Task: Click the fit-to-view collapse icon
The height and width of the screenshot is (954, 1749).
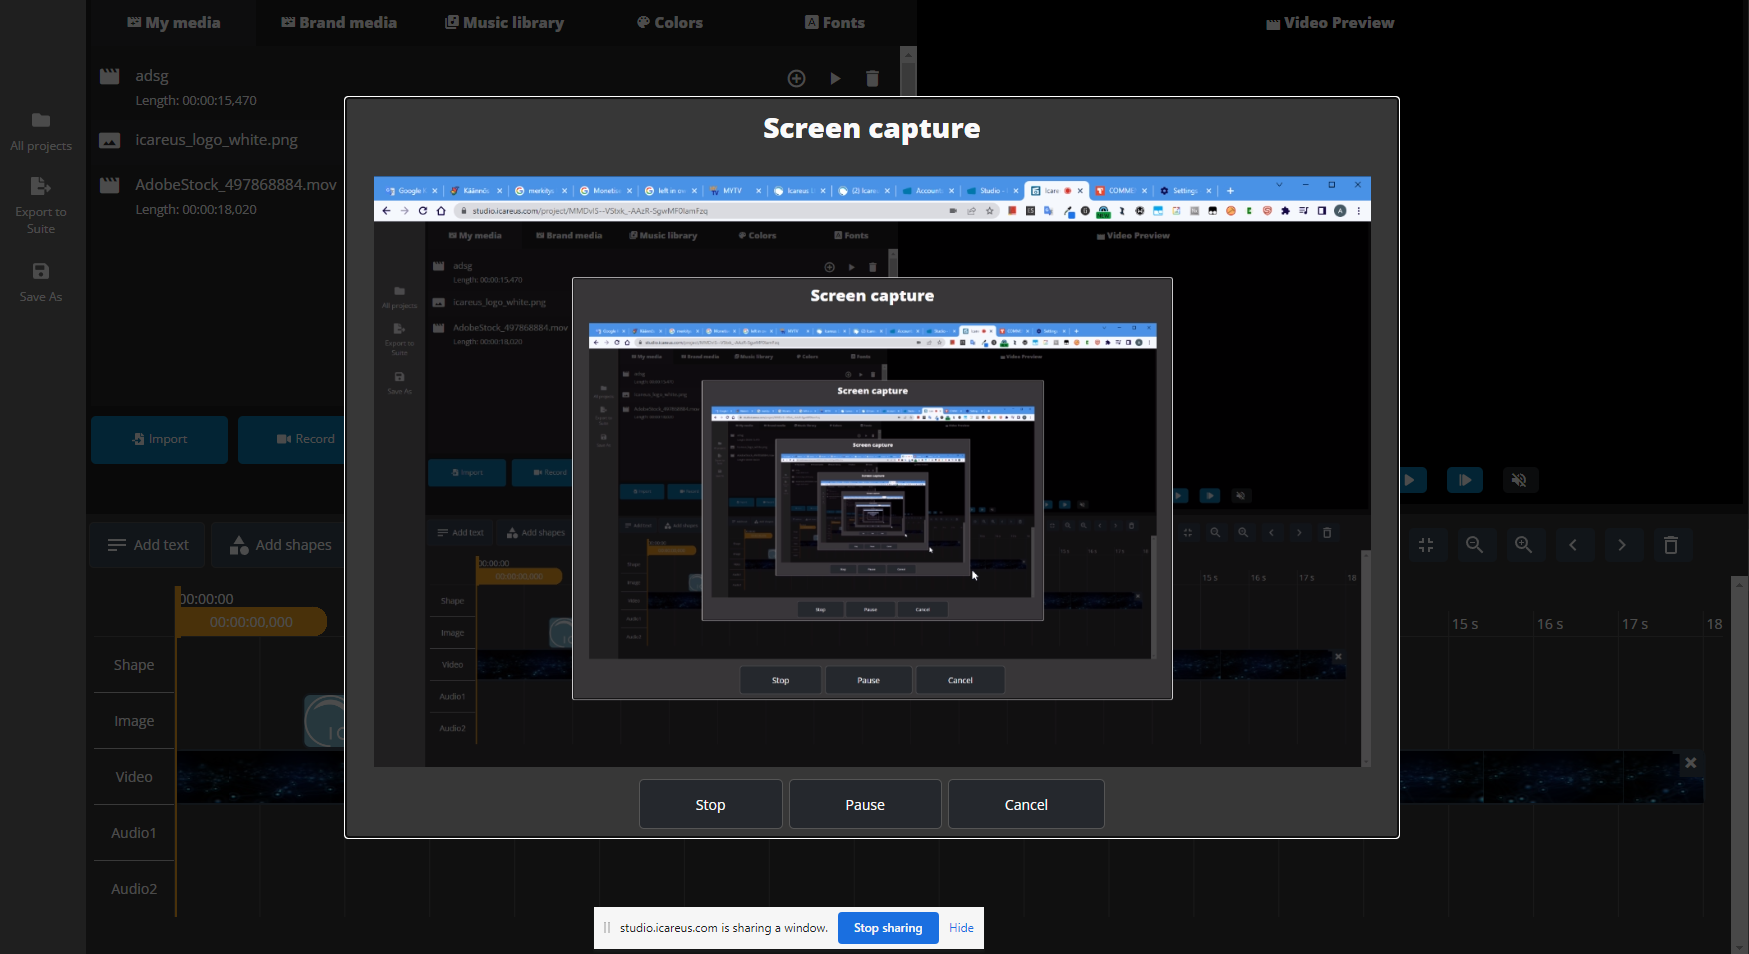Action: [1426, 545]
